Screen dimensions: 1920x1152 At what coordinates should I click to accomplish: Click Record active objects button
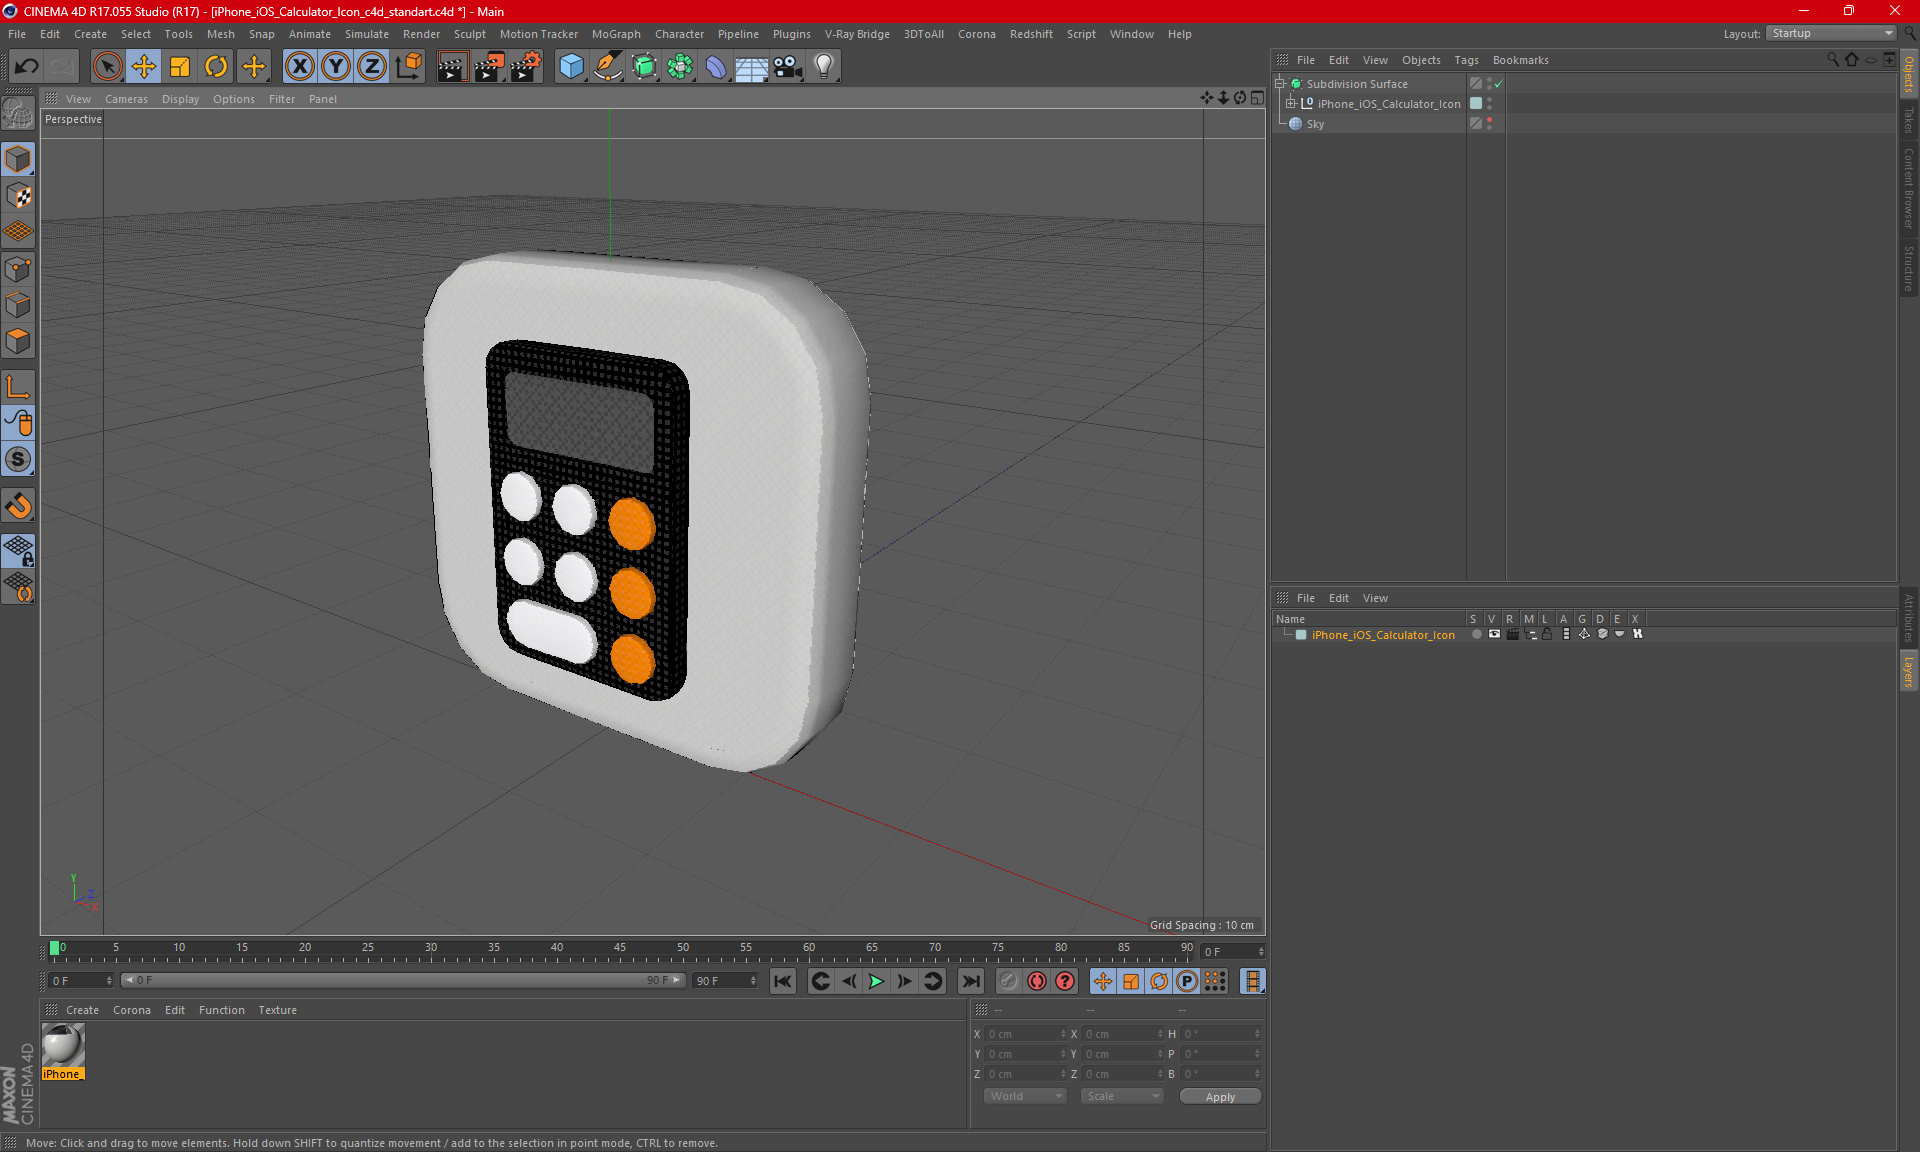click(1009, 981)
